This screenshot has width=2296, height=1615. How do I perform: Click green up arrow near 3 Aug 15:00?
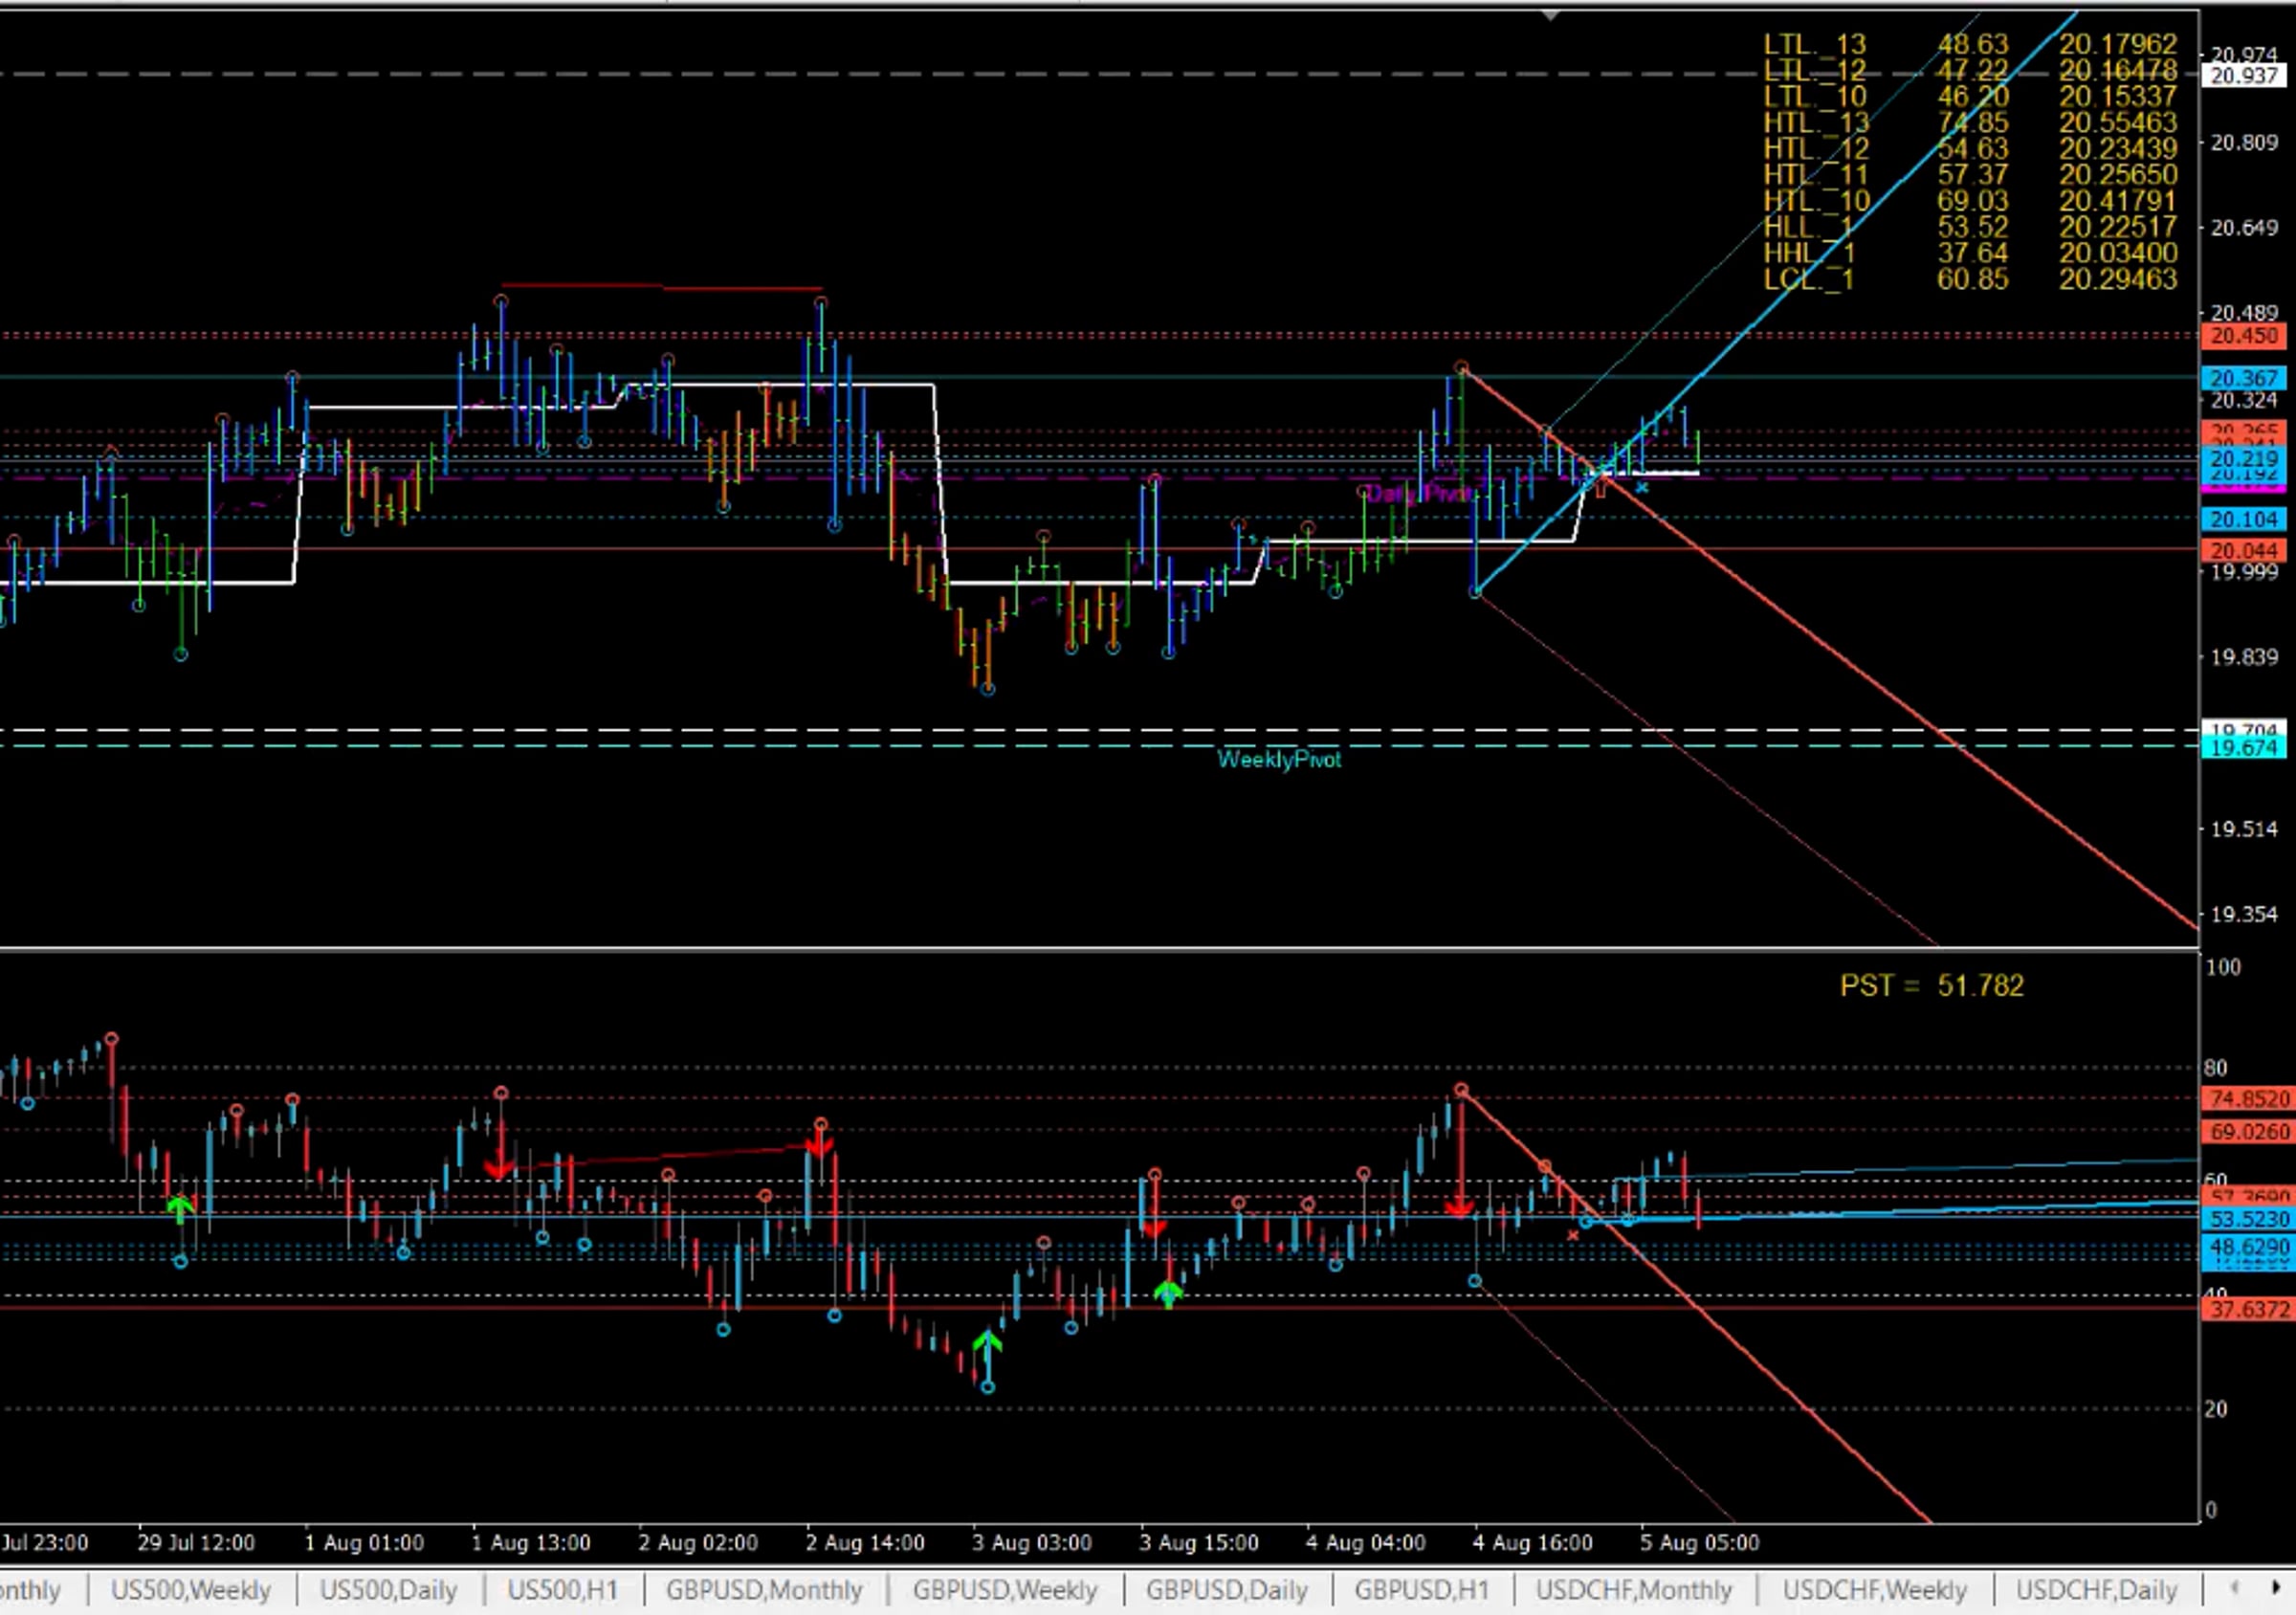1168,1295
